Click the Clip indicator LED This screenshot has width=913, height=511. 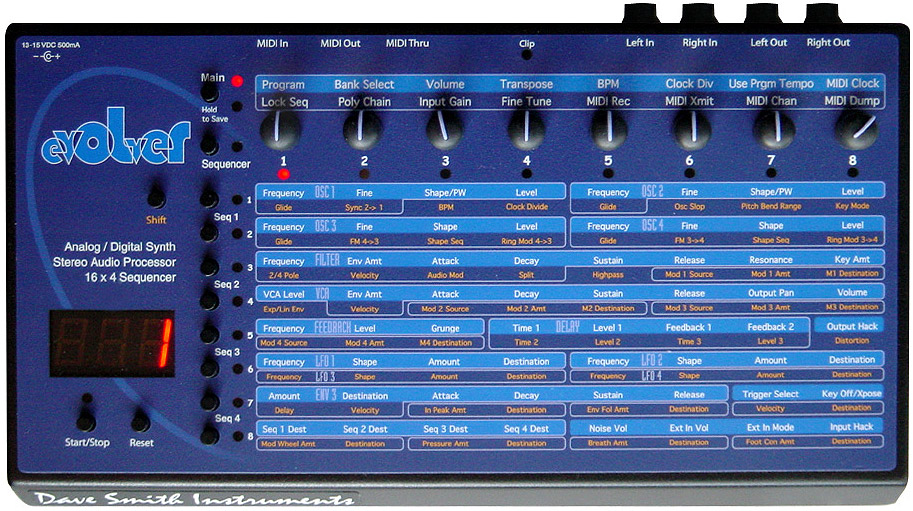click(x=526, y=55)
